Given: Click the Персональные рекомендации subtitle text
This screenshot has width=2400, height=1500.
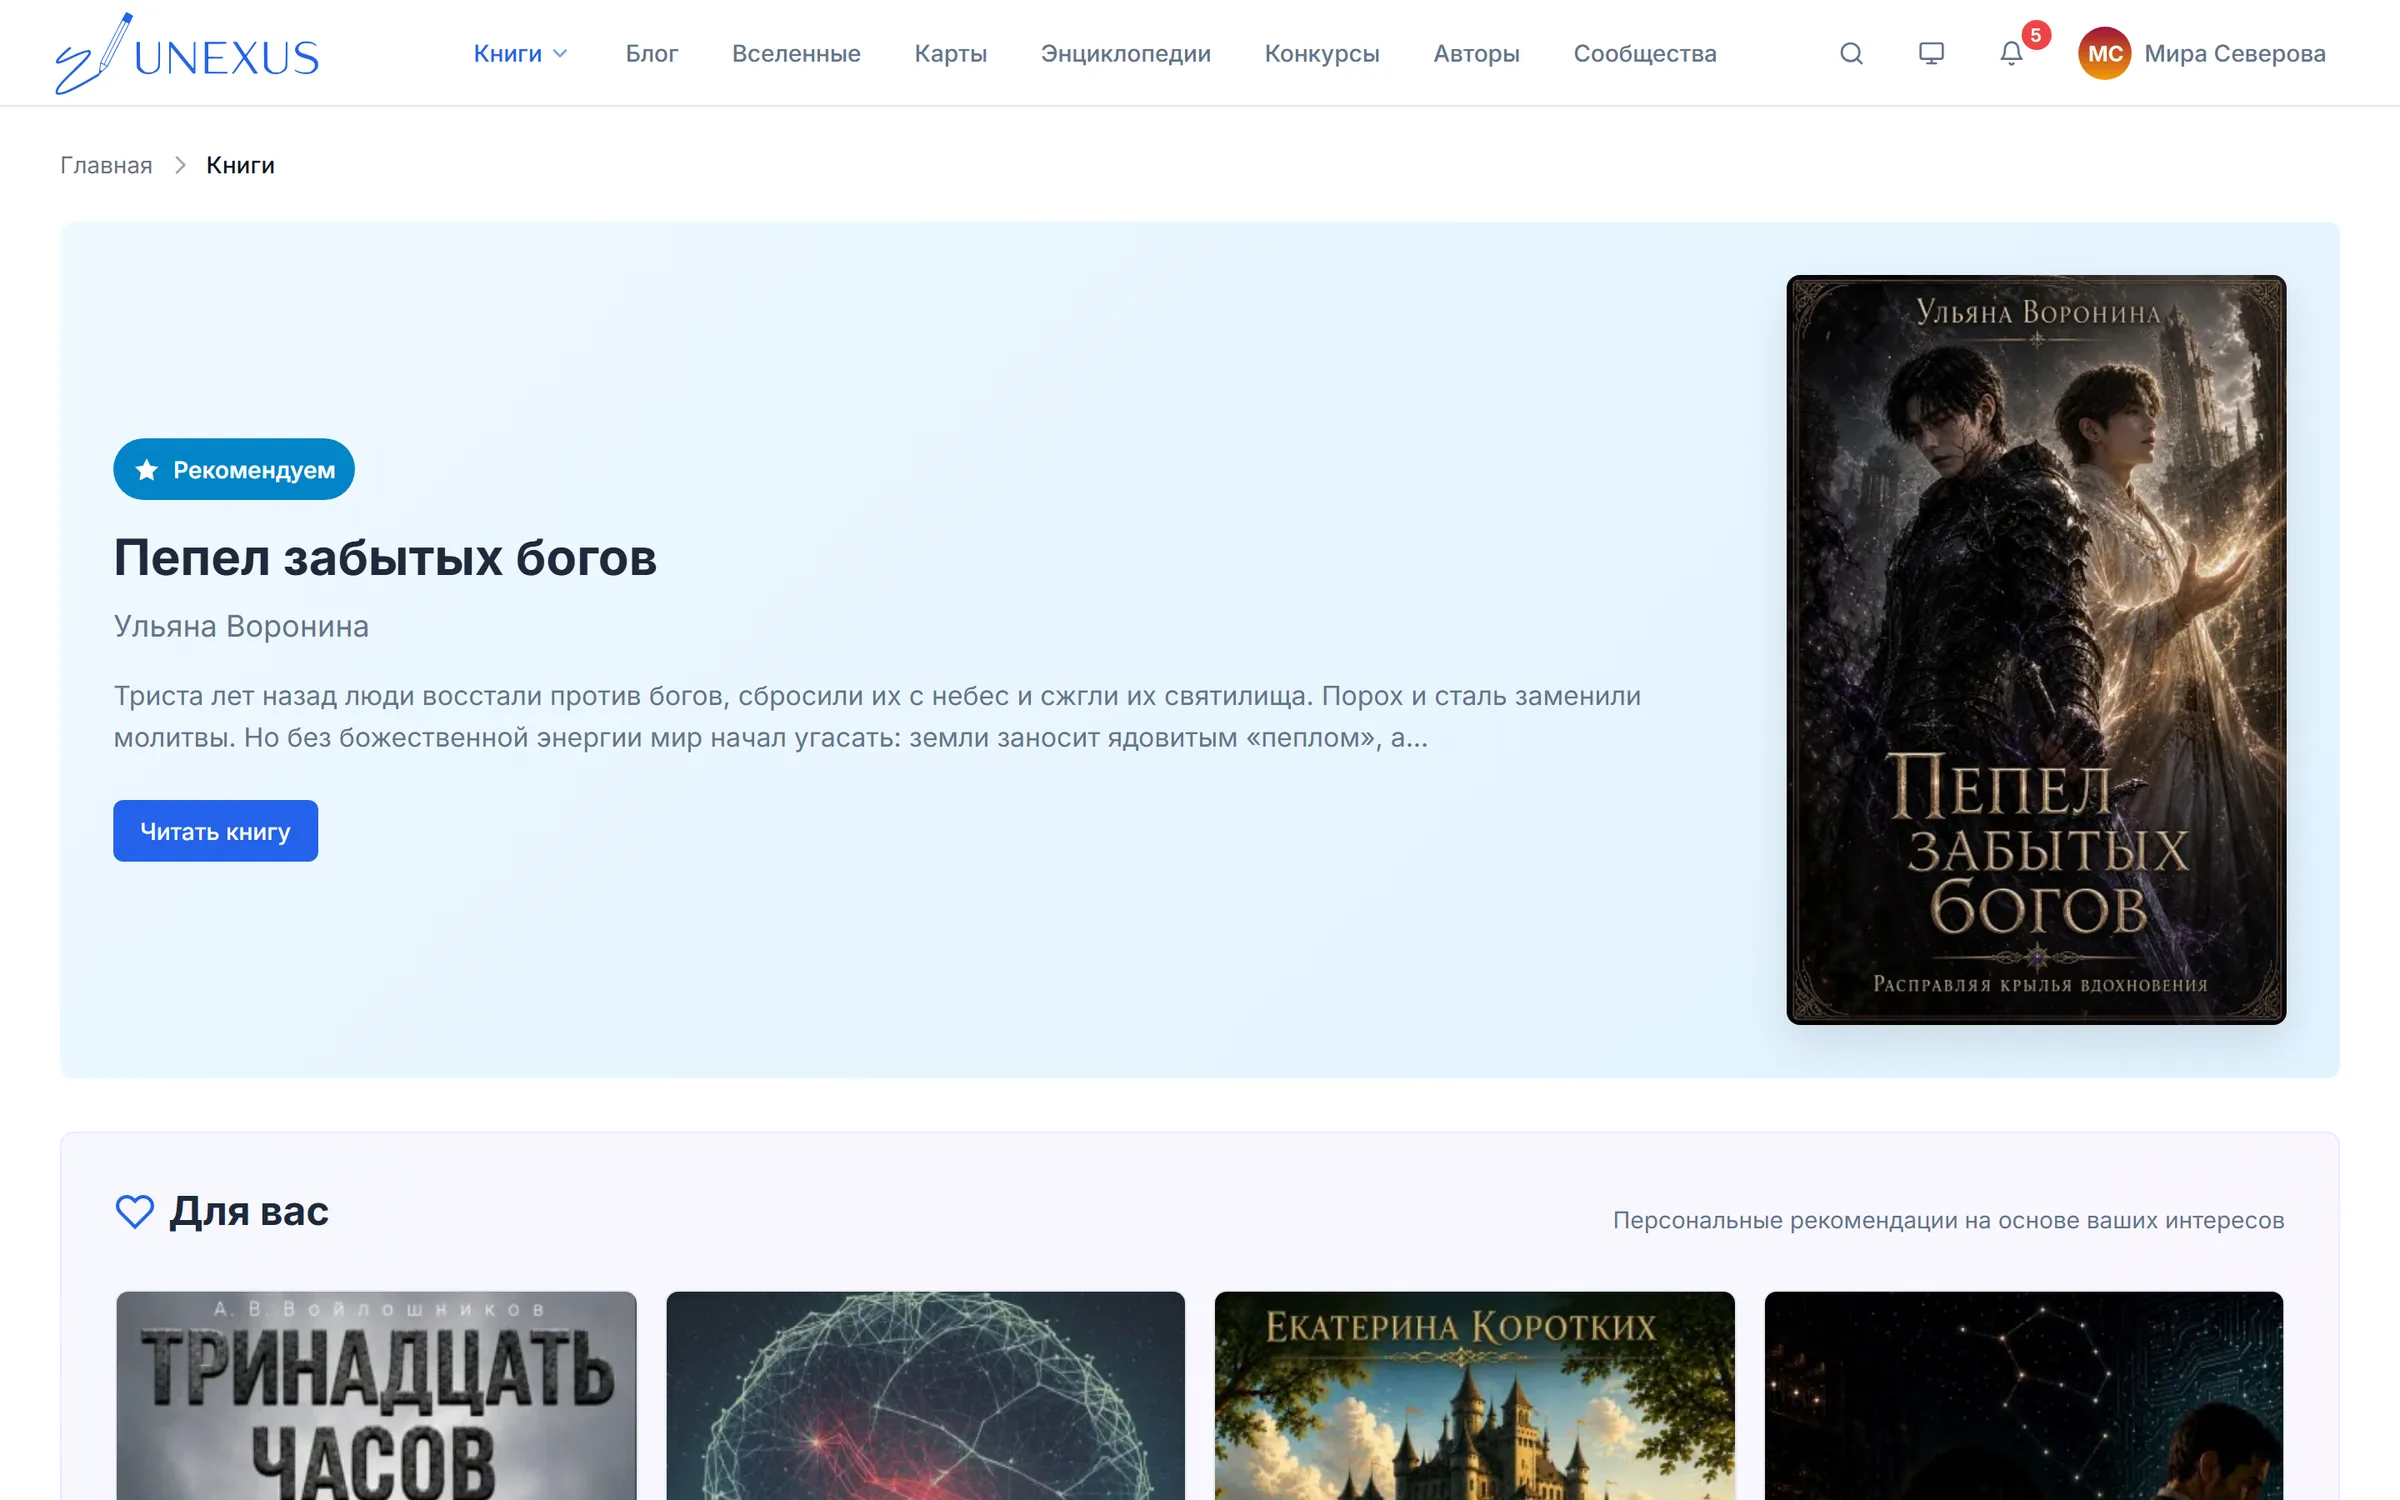Looking at the screenshot, I should (x=1948, y=1220).
